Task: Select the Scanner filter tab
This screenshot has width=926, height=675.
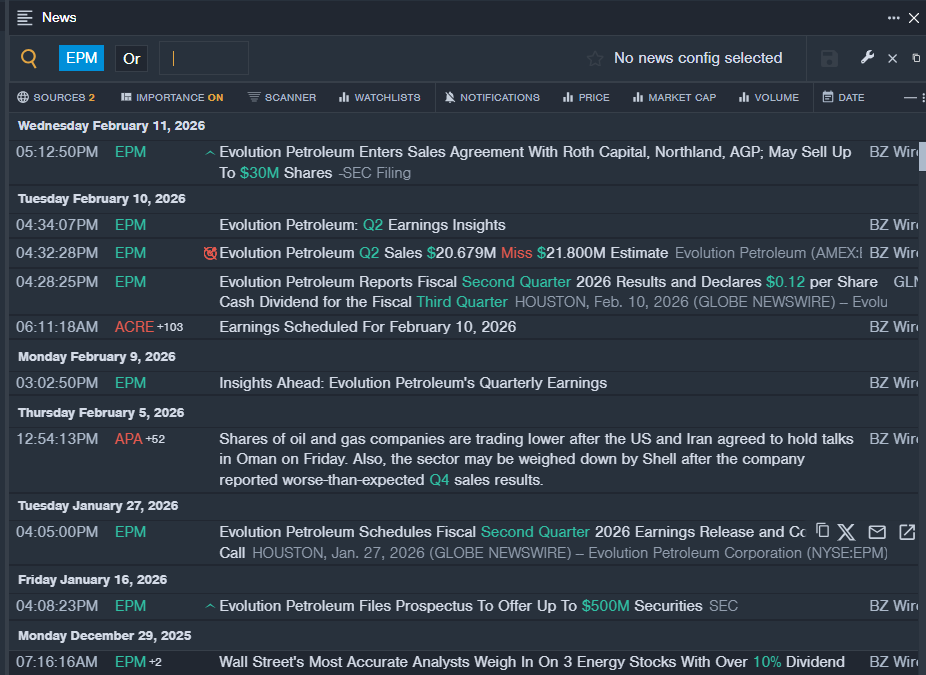Action: [x=282, y=97]
